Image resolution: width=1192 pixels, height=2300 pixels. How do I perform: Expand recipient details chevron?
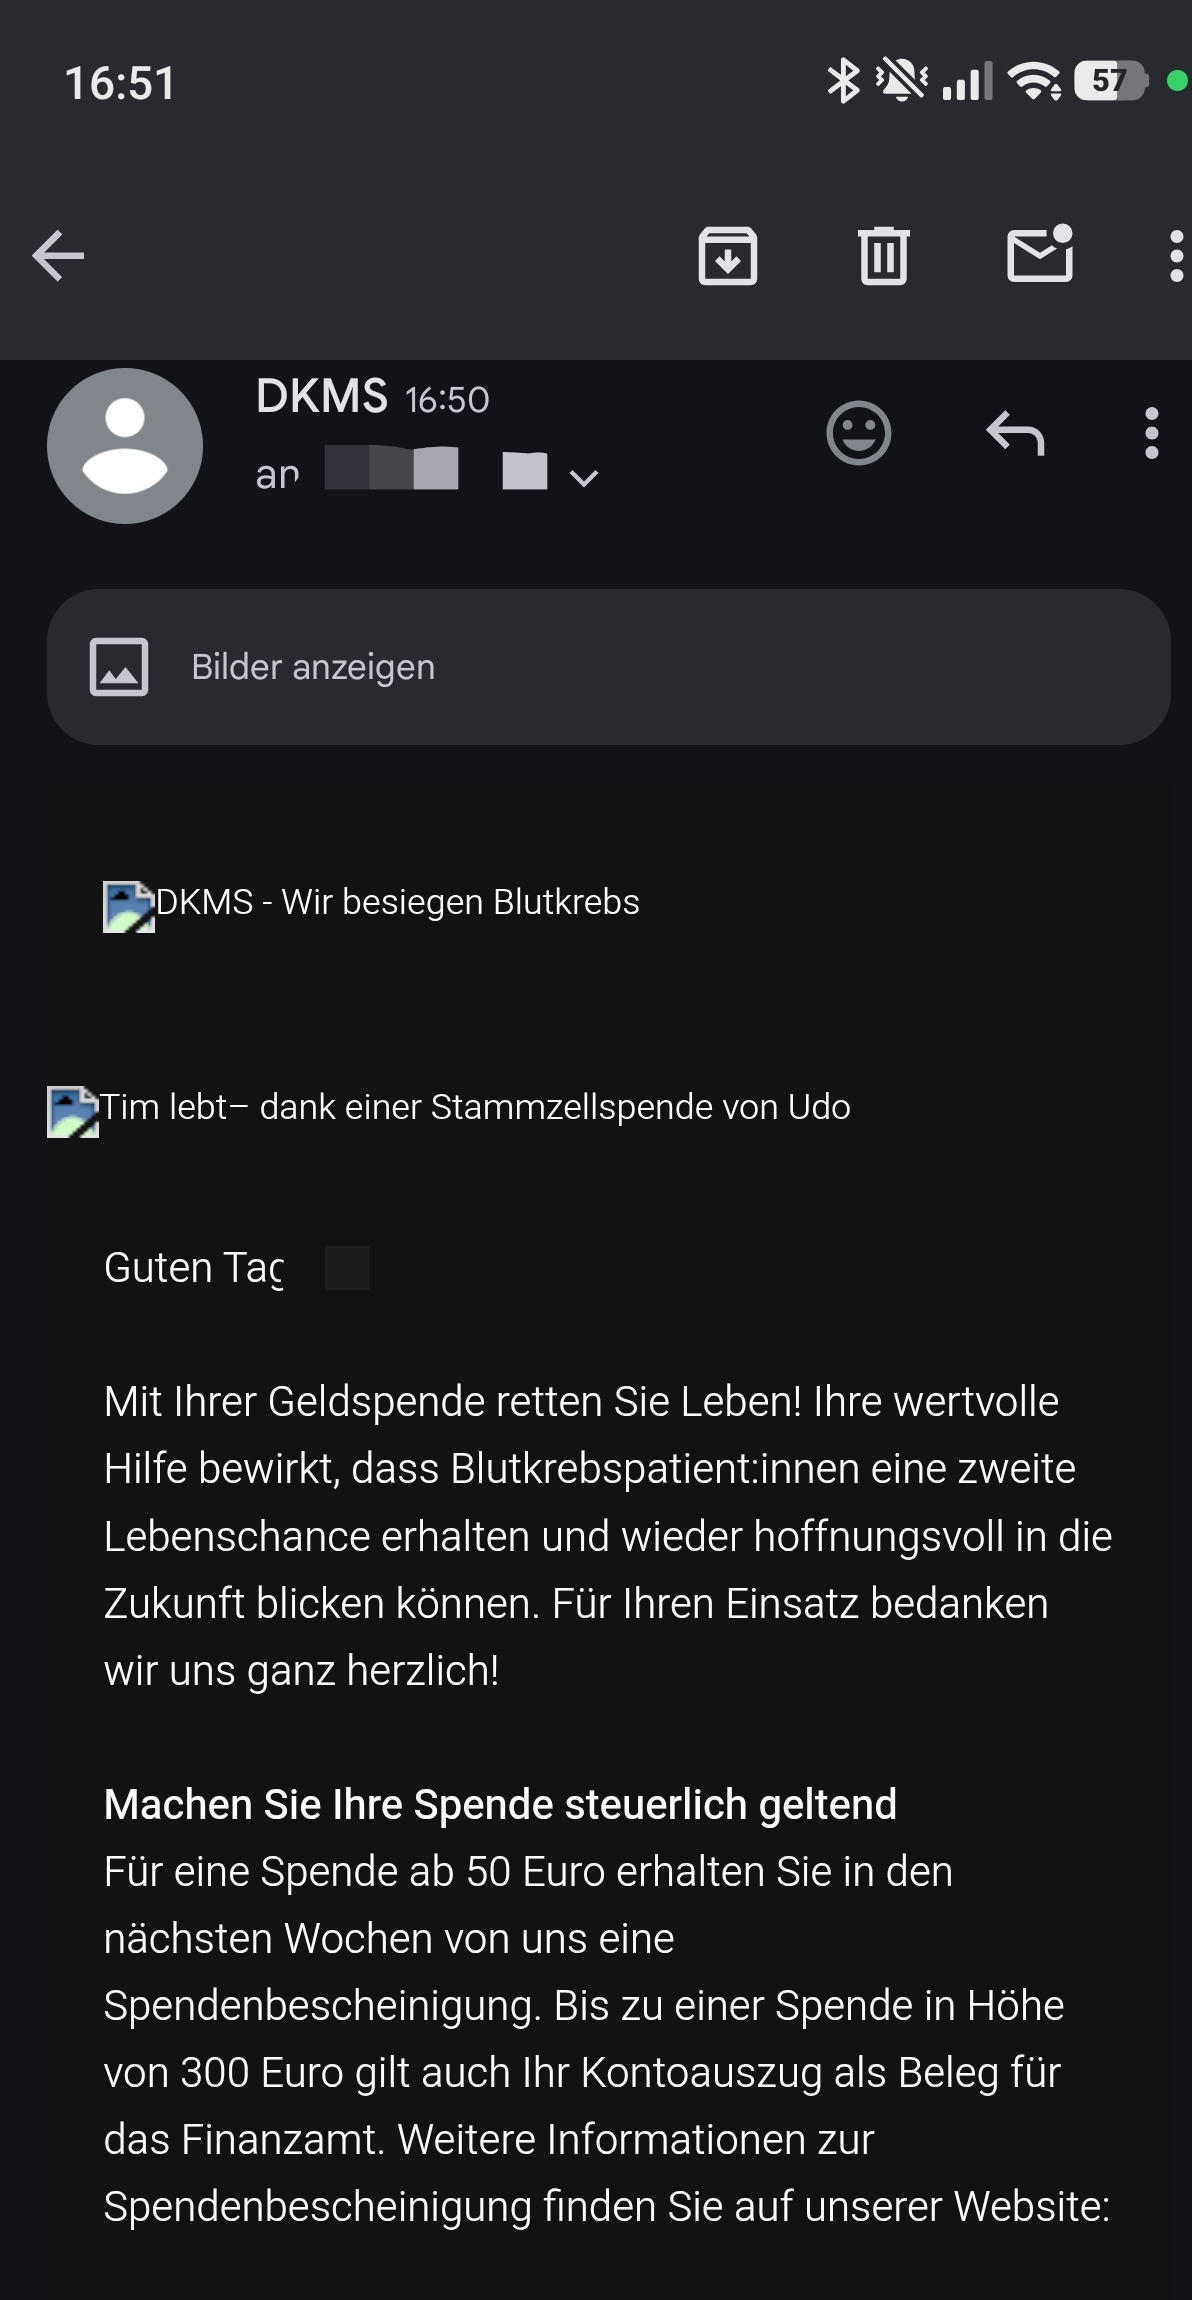click(583, 478)
